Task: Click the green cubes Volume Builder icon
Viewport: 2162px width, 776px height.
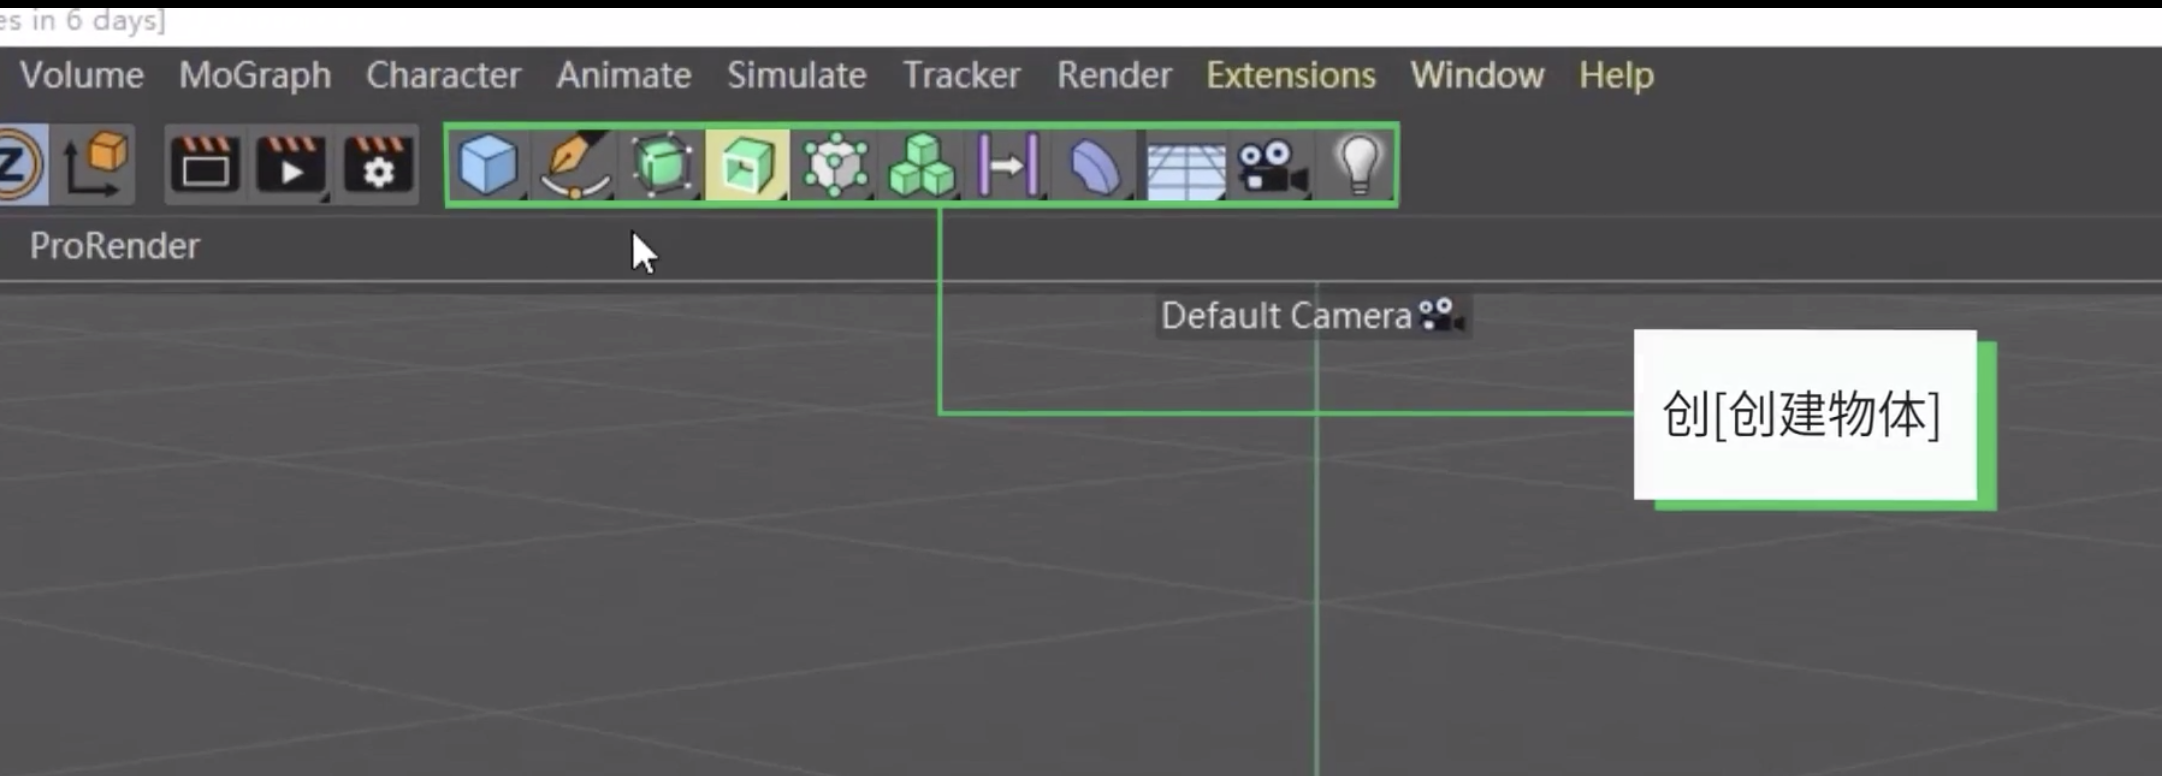Action: [921, 165]
